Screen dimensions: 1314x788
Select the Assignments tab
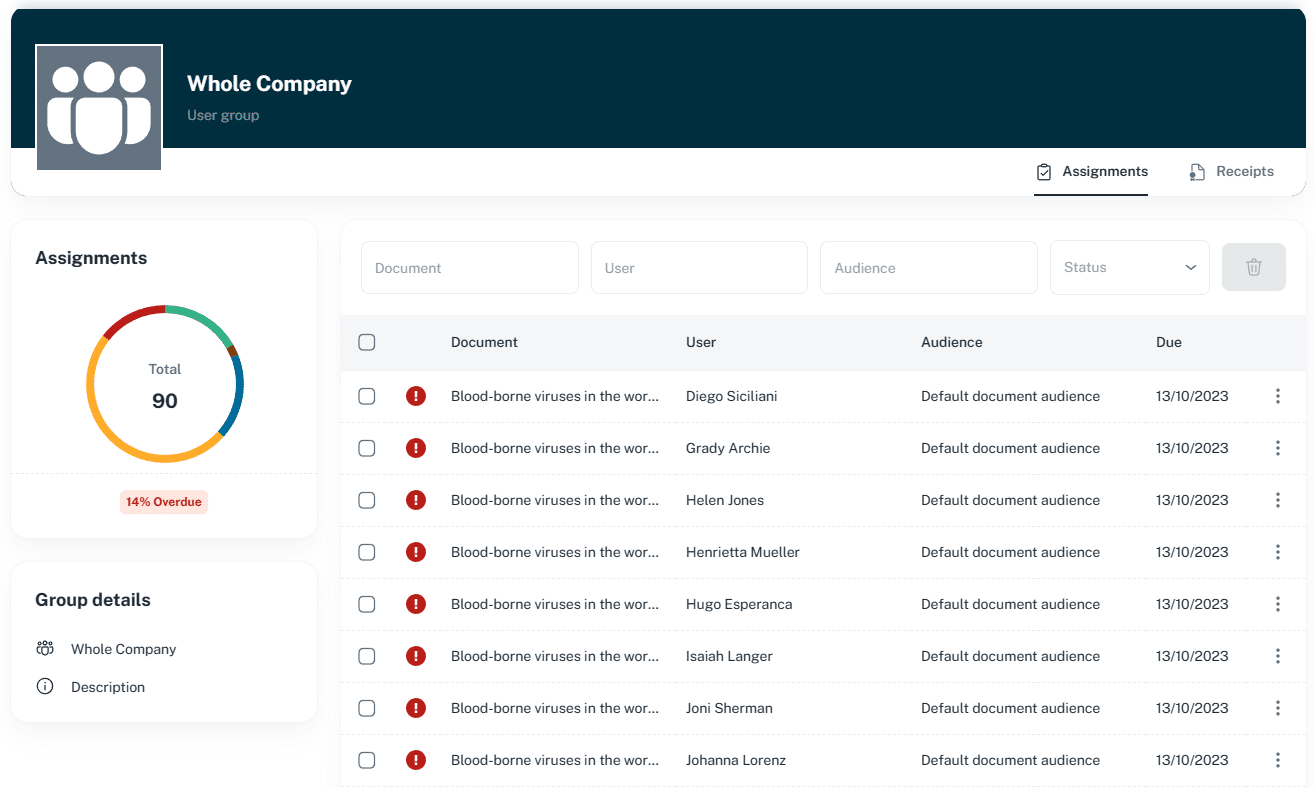pos(1091,171)
